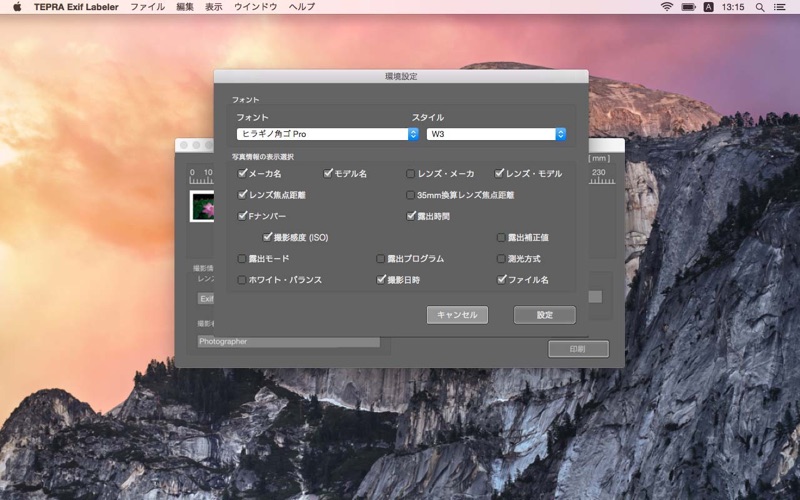Enable the 測光方式 checkbox
The image size is (800, 500).
(501, 259)
